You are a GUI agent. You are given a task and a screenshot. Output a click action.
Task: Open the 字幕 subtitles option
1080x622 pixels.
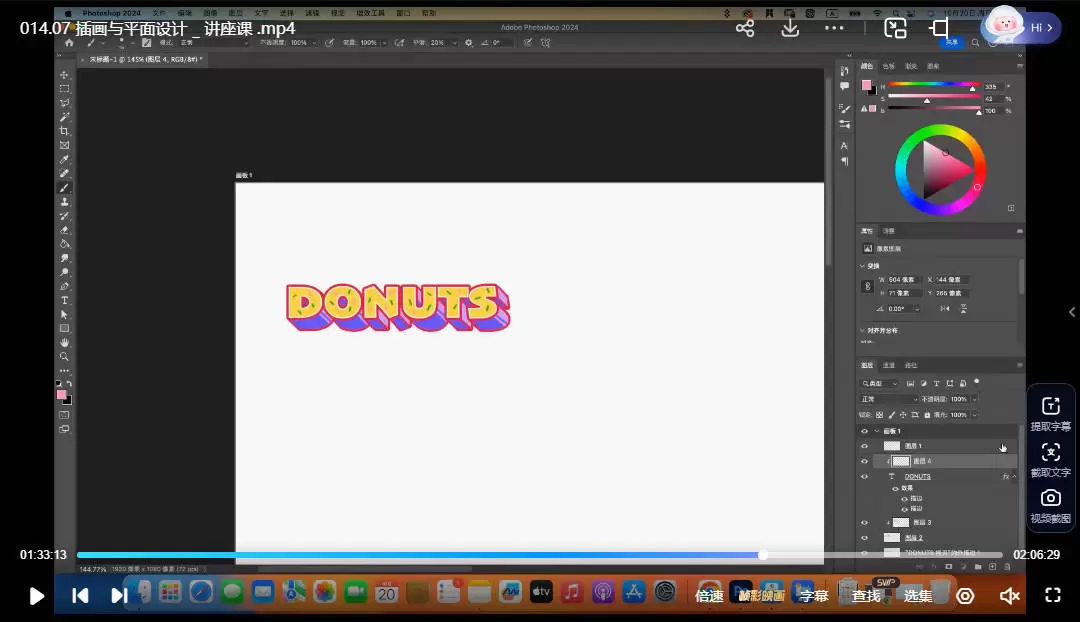(814, 596)
